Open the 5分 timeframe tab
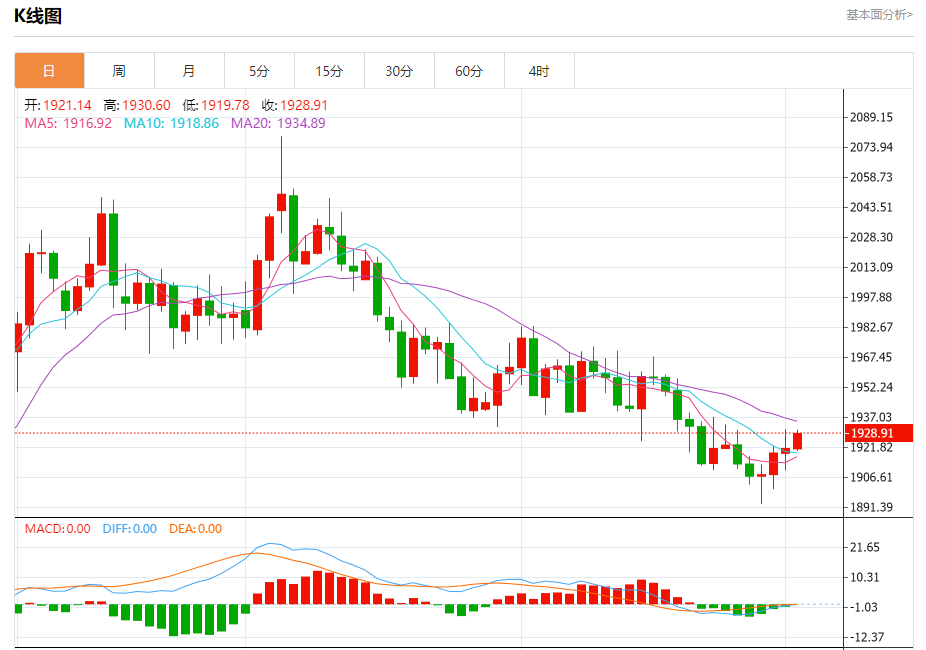Screen dimensions: 926x650 coord(259,71)
